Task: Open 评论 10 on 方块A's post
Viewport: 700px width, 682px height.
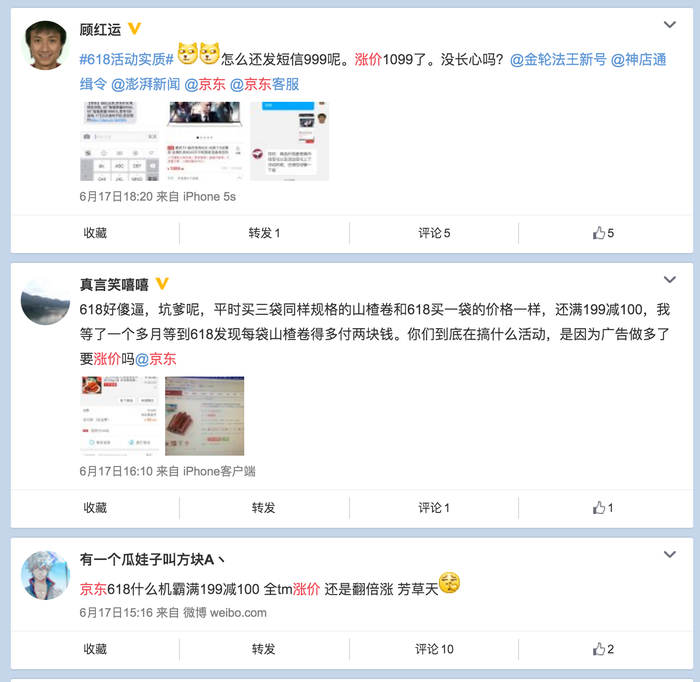Action: pos(434,649)
